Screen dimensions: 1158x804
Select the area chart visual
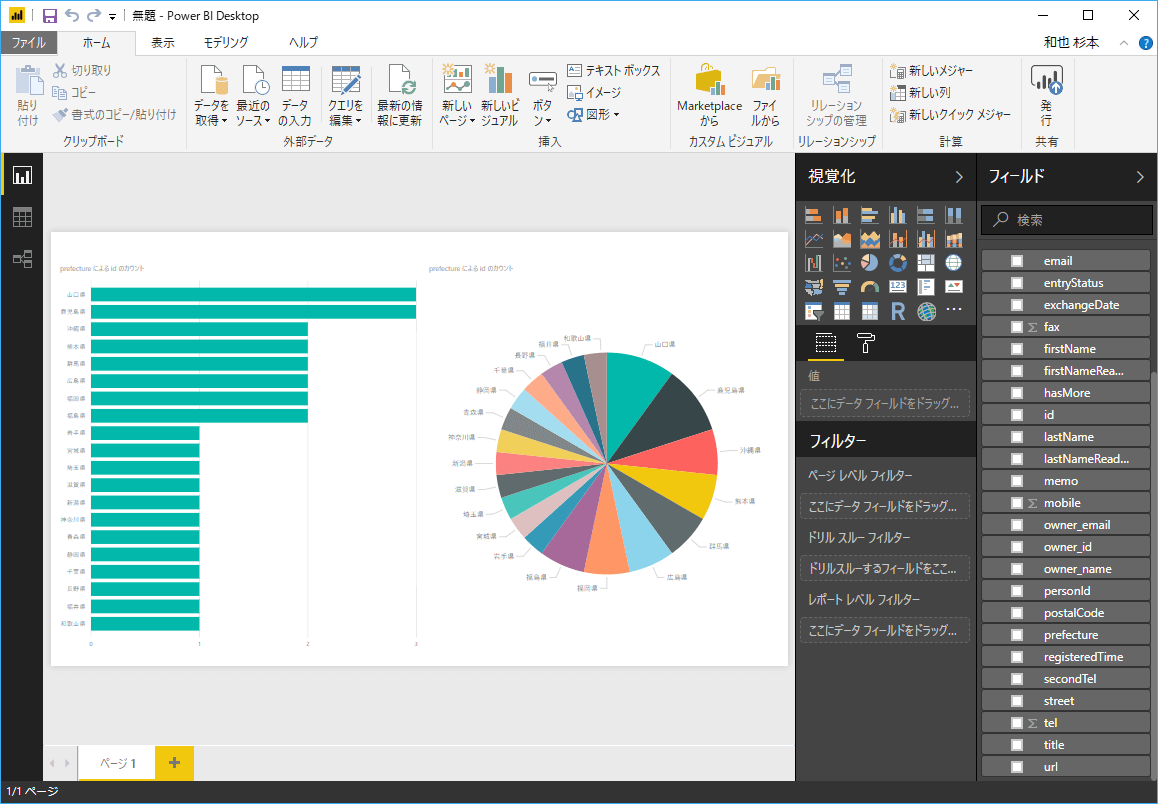click(841, 239)
